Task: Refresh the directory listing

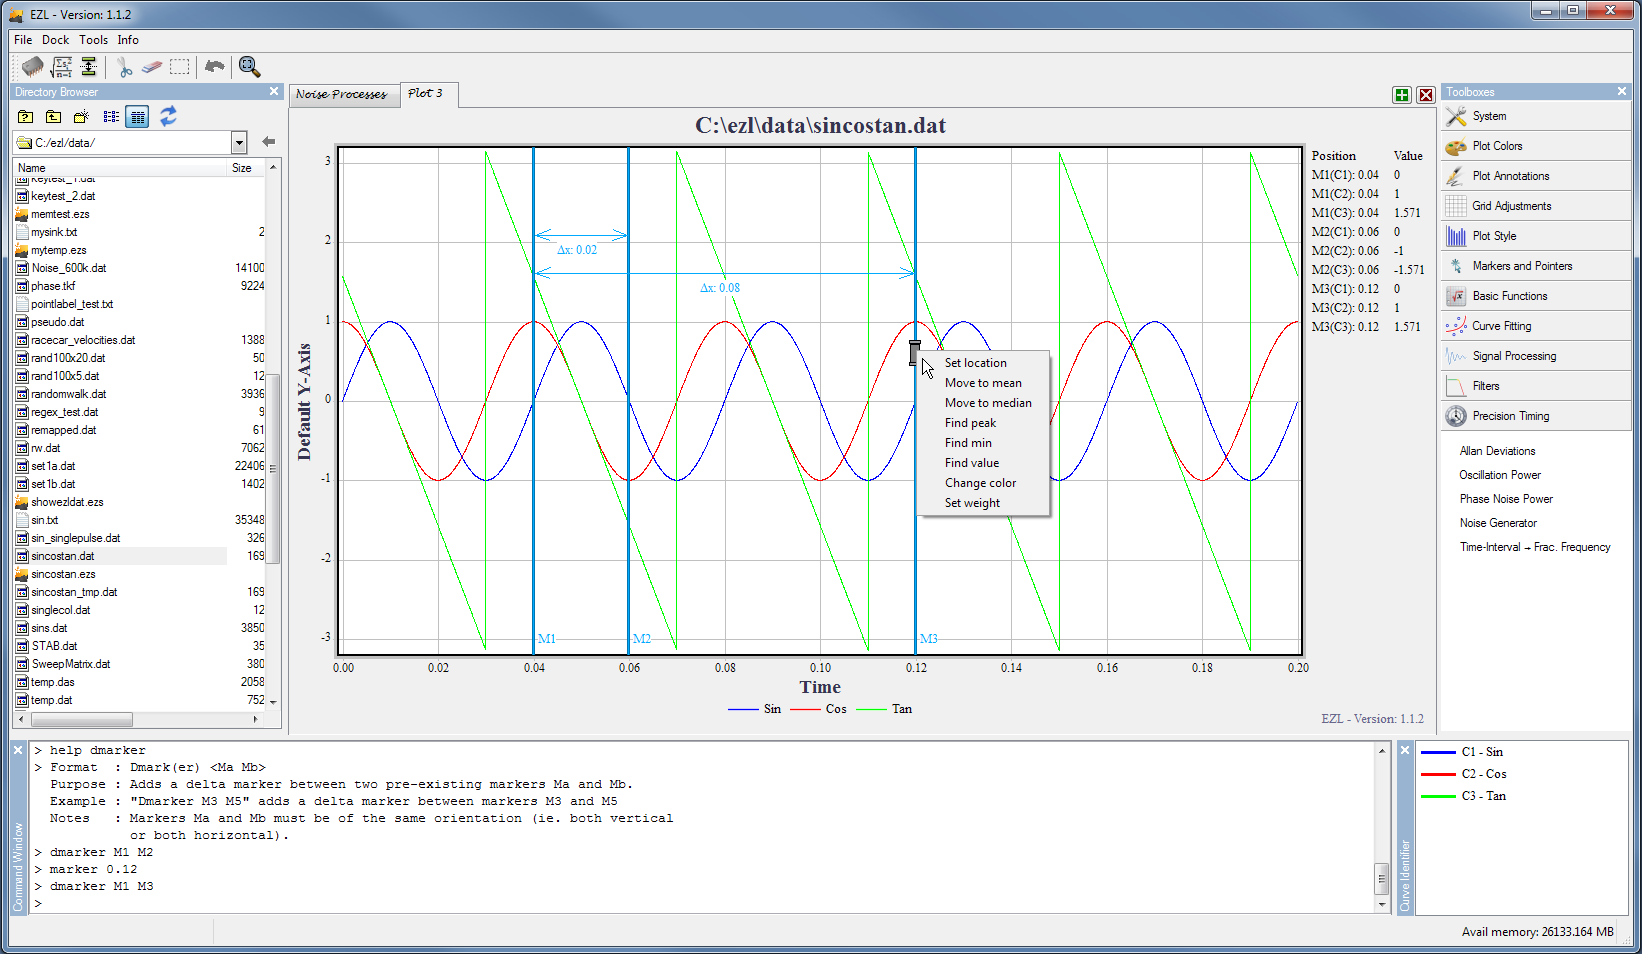Action: coord(168,117)
